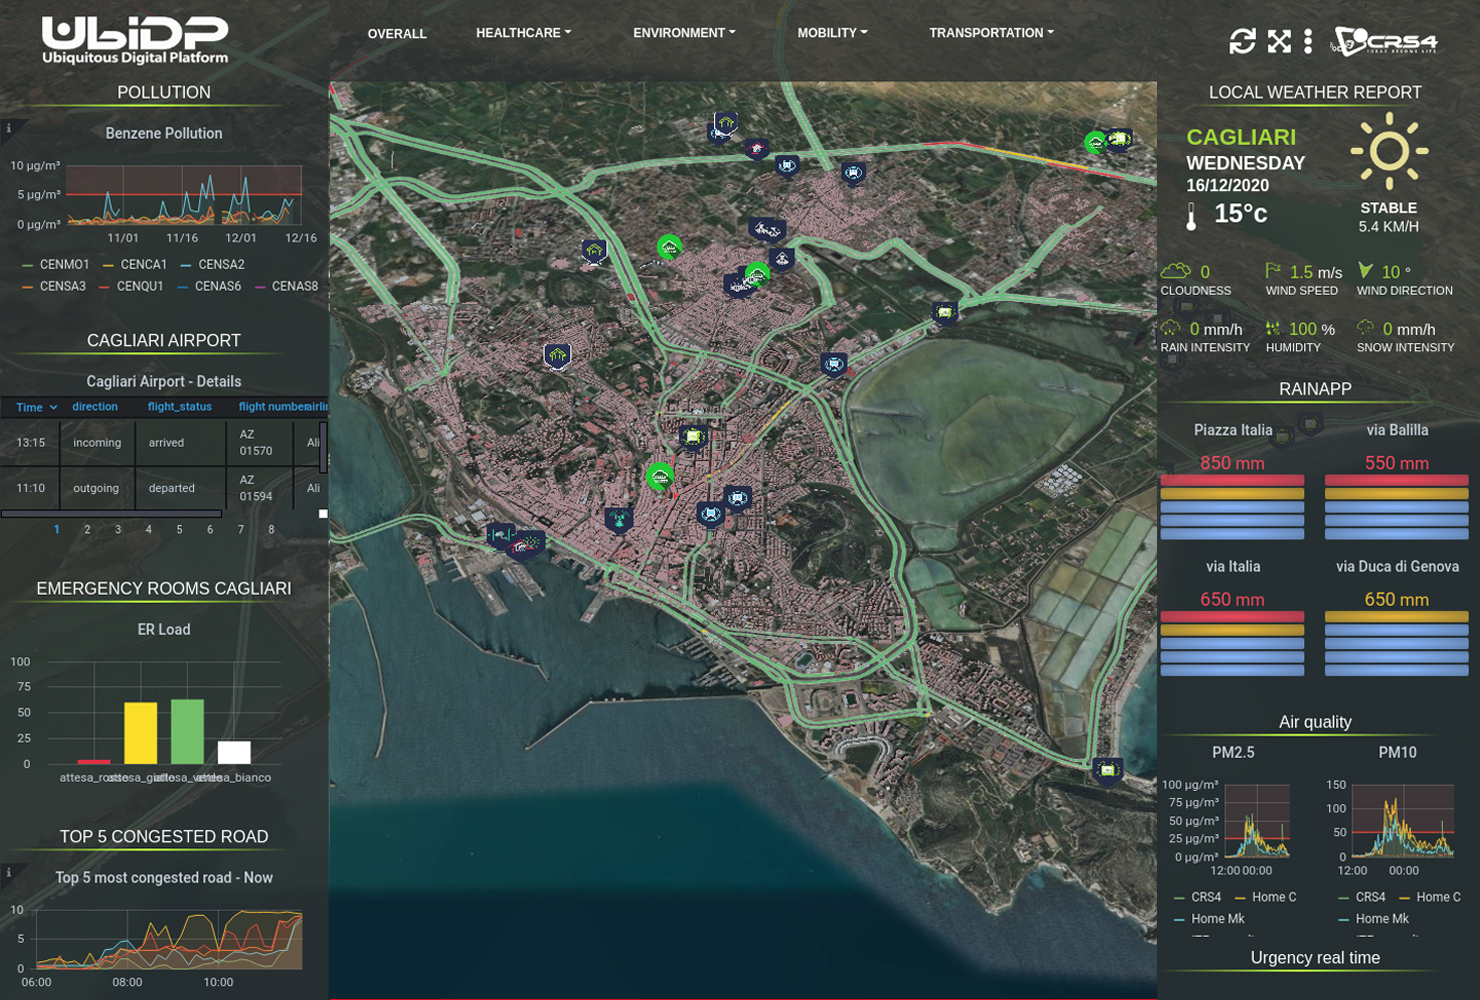Viewport: 1480px width, 1000px height.
Task: Select the Overall tab
Action: tap(397, 34)
